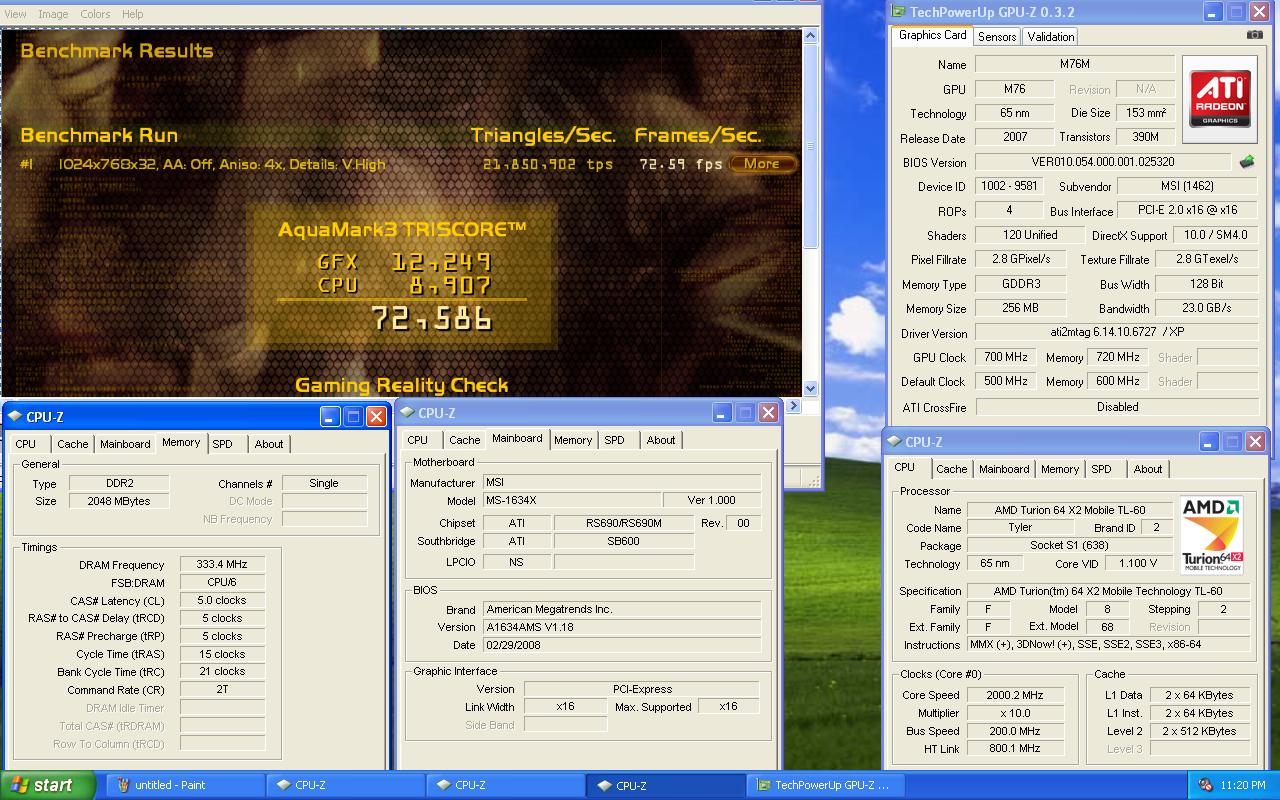Select the Graphics Card tab in GPU-Z
The width and height of the screenshot is (1280, 800).
tap(932, 35)
